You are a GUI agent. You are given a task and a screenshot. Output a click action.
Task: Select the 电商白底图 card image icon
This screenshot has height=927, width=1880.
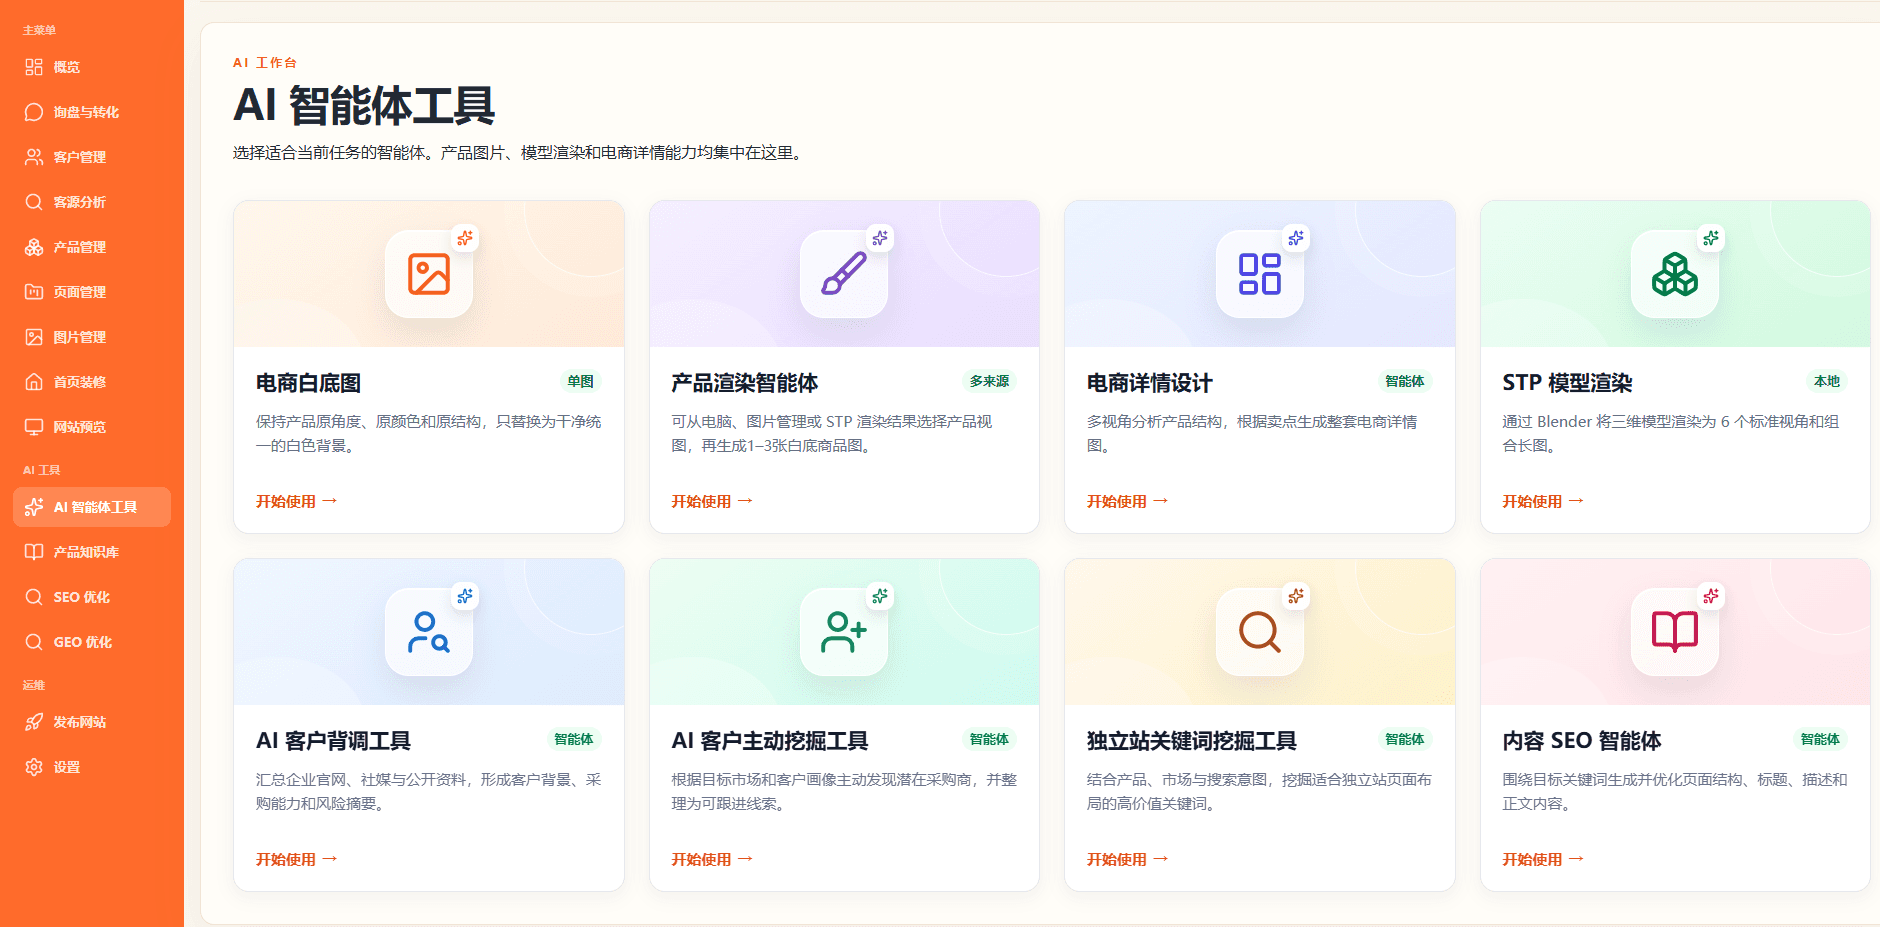(x=429, y=274)
